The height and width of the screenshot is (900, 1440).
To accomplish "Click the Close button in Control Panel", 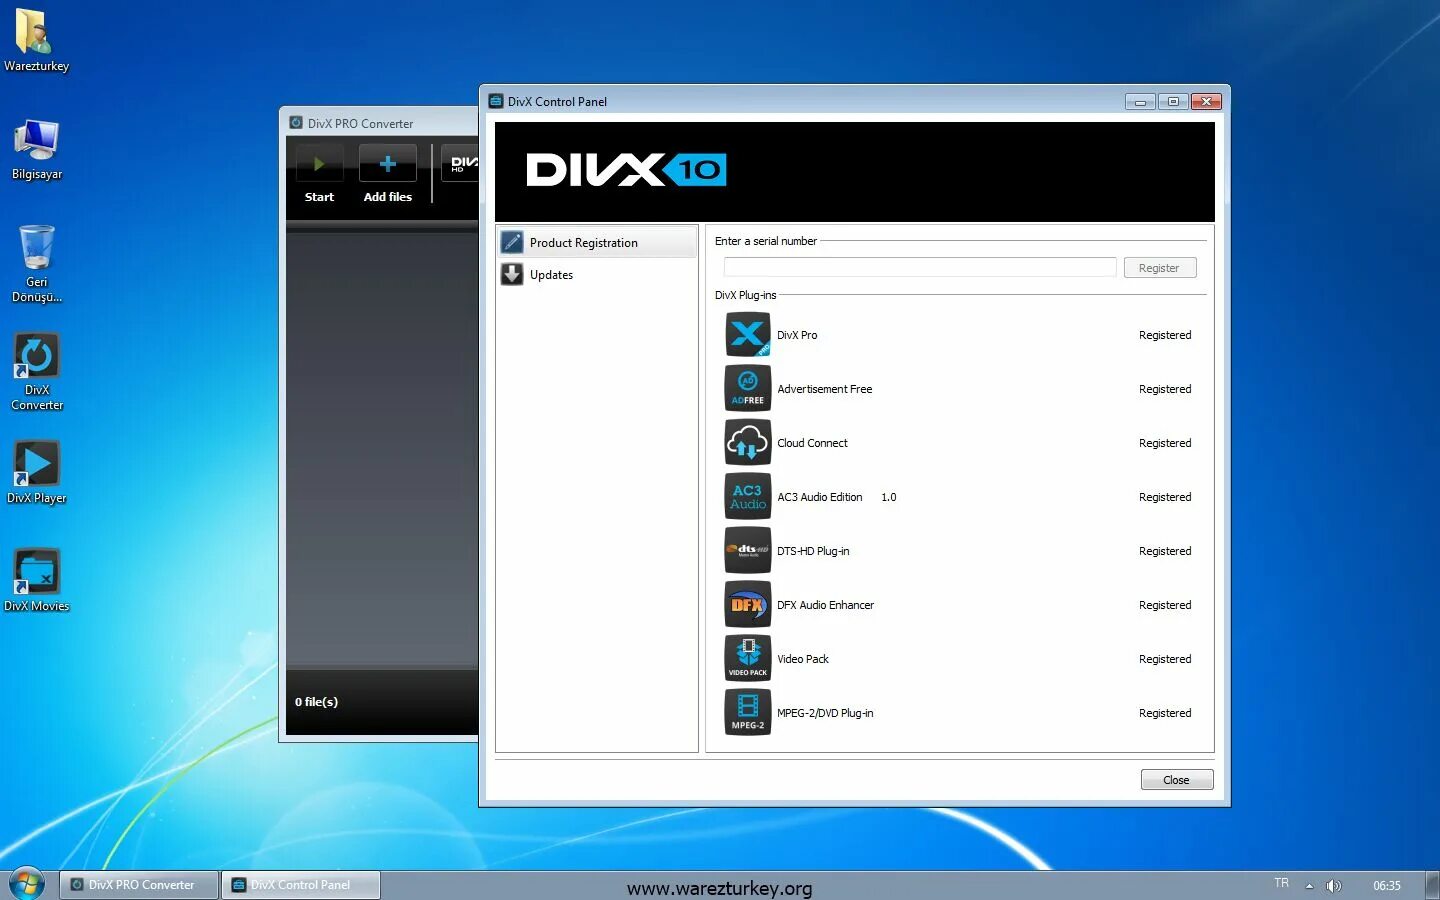I will click(x=1177, y=780).
